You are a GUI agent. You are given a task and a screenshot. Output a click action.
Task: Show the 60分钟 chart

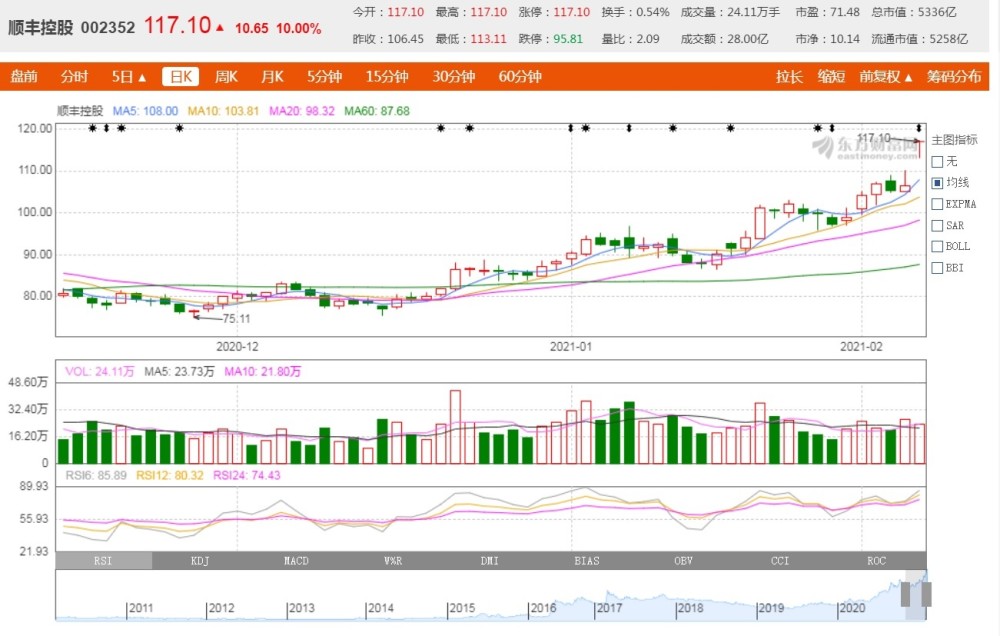(520, 77)
